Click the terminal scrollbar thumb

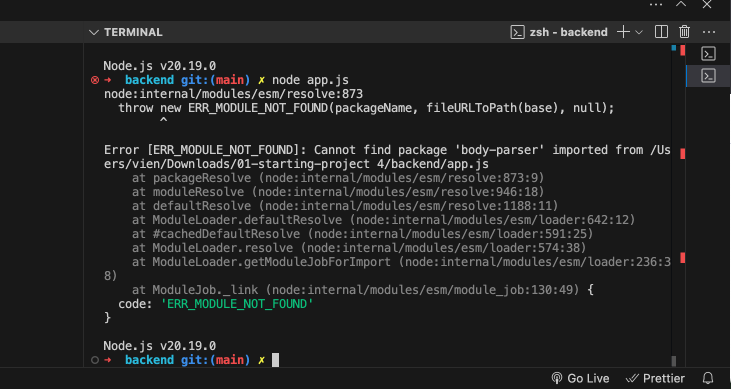673,361
